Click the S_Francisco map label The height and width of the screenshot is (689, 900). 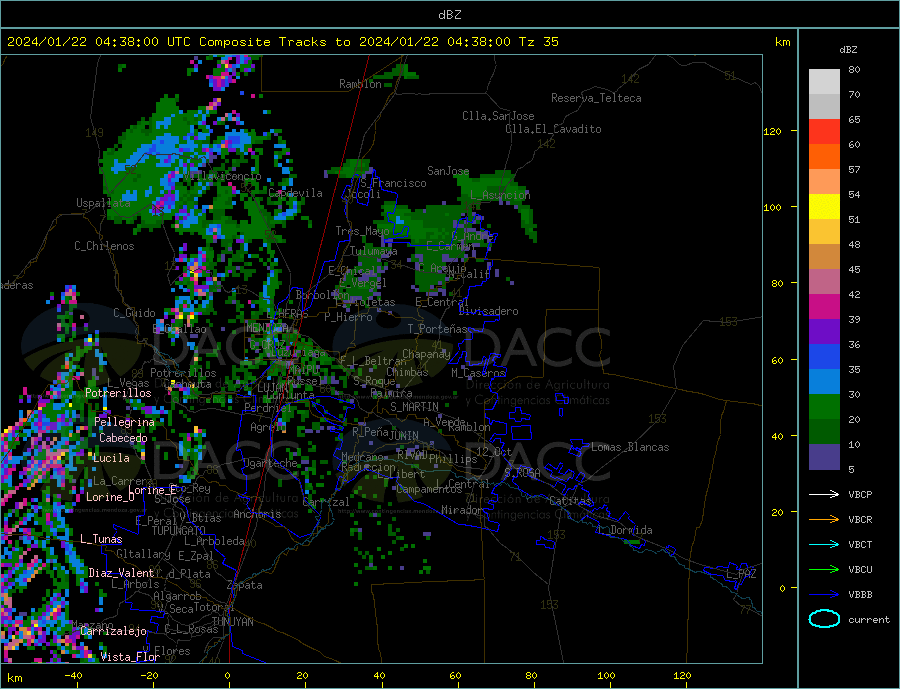[393, 183]
